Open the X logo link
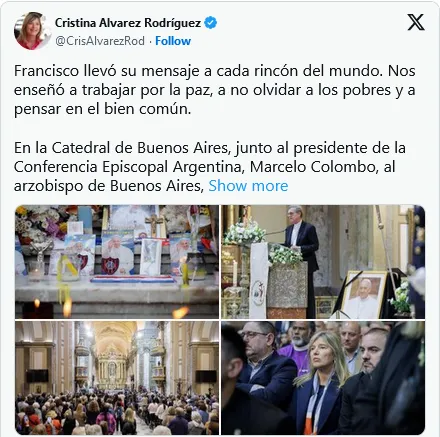 pos(416,23)
